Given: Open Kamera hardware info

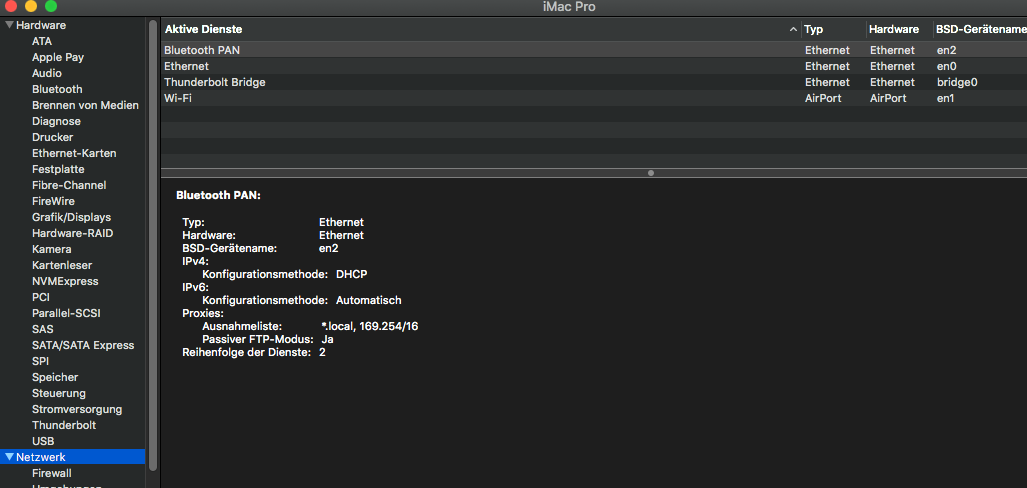Looking at the screenshot, I should point(52,250).
